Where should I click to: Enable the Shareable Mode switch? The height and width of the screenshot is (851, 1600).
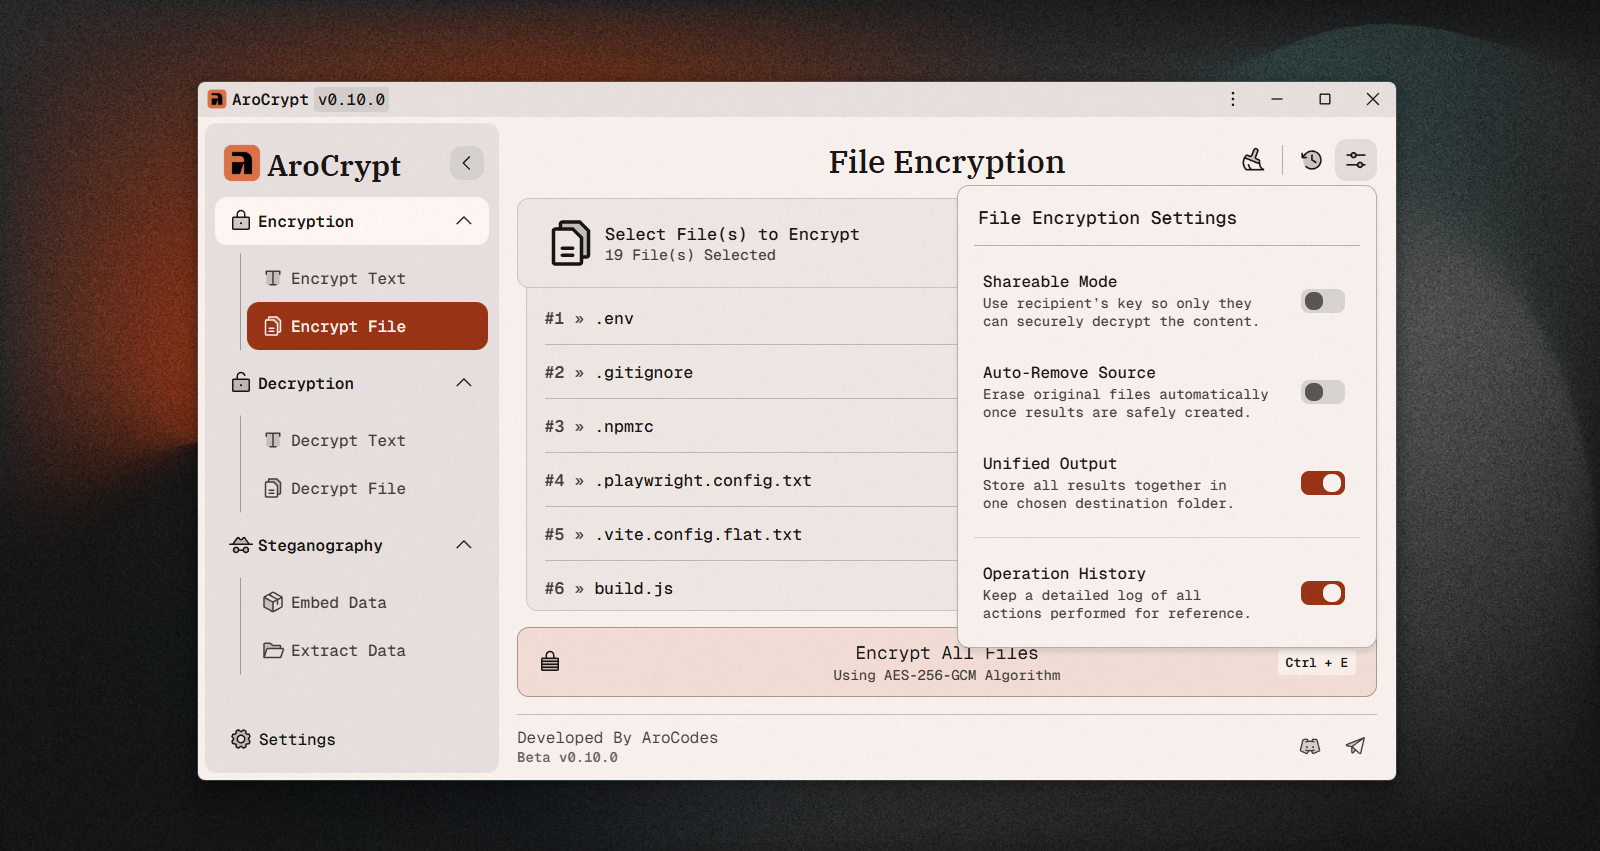pos(1323,301)
